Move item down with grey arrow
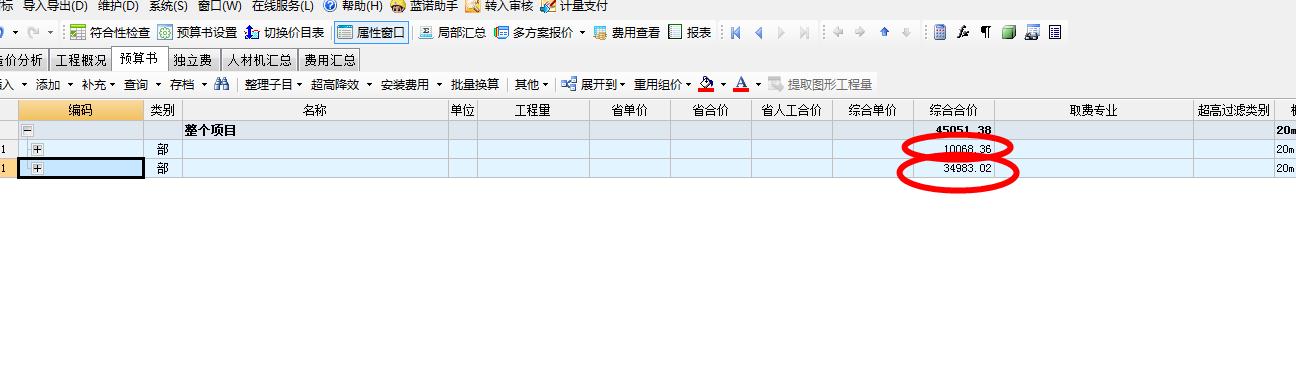 pos(906,32)
